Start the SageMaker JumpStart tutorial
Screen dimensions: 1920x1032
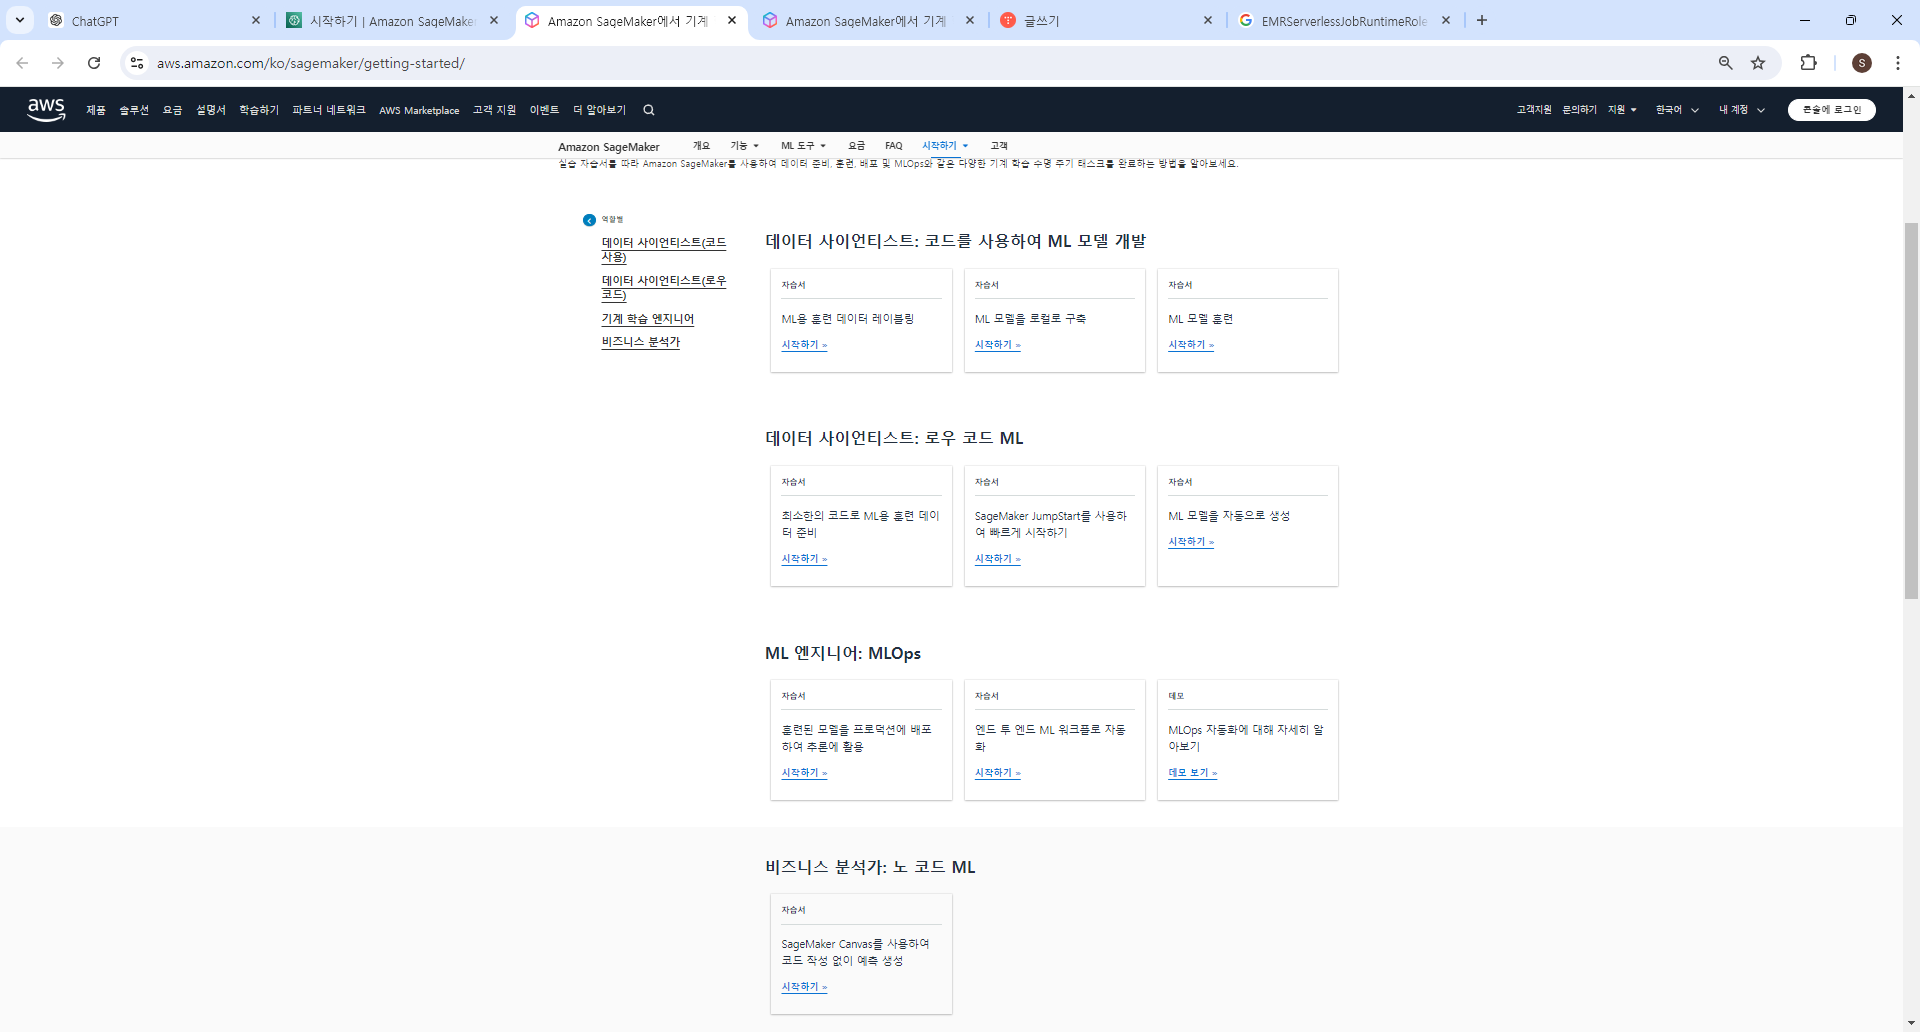tap(998, 559)
